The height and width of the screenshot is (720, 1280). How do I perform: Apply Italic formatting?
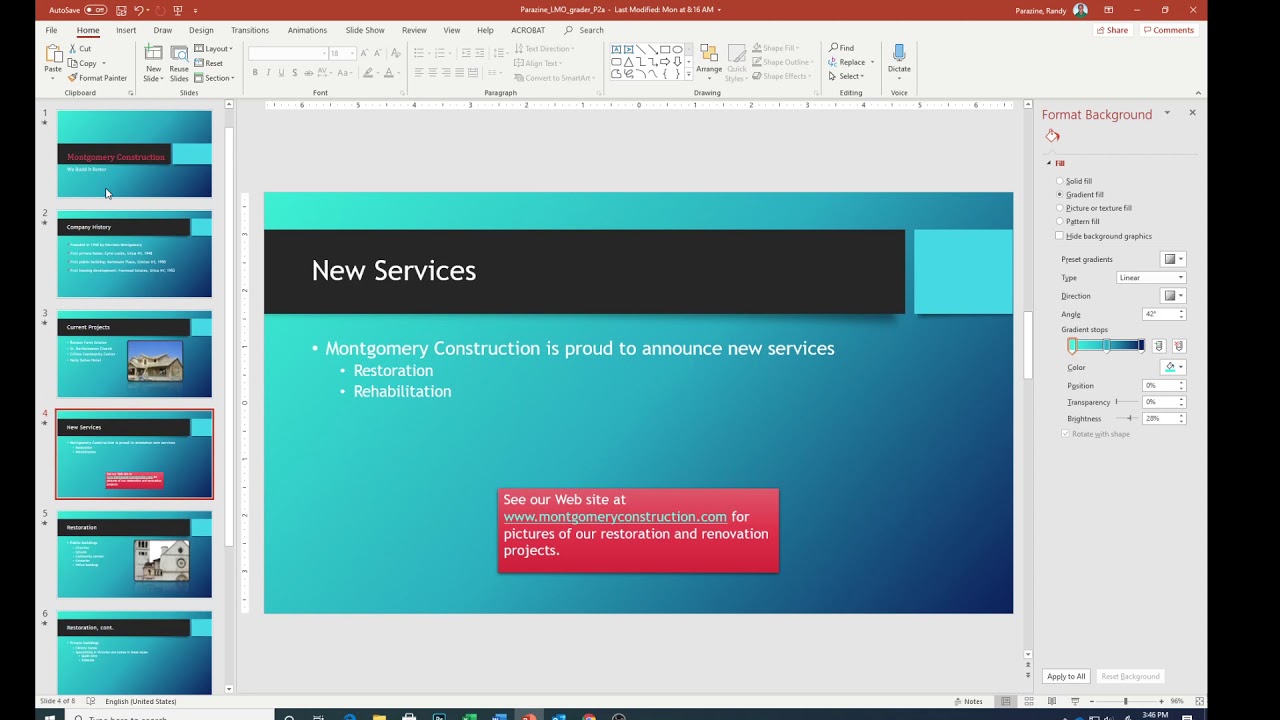point(268,72)
